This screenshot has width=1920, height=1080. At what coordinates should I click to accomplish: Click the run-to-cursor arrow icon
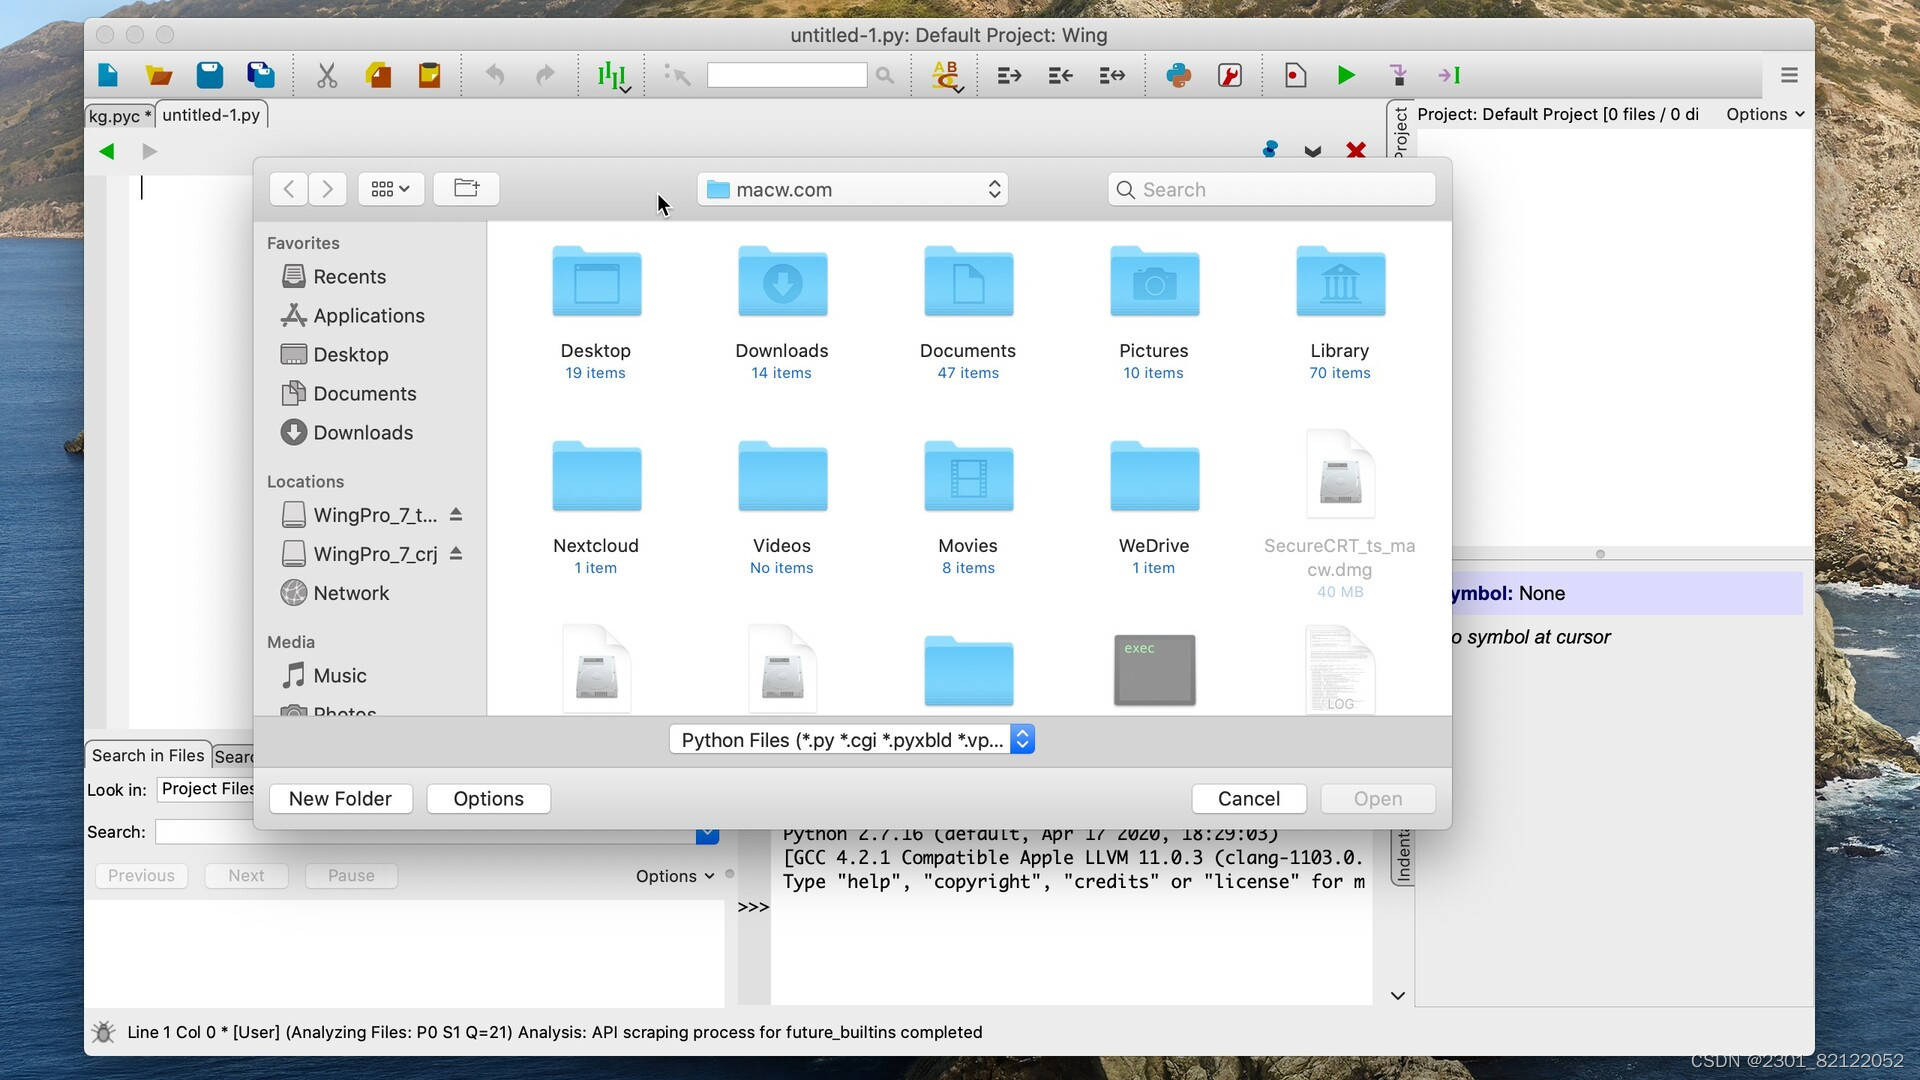(1449, 75)
